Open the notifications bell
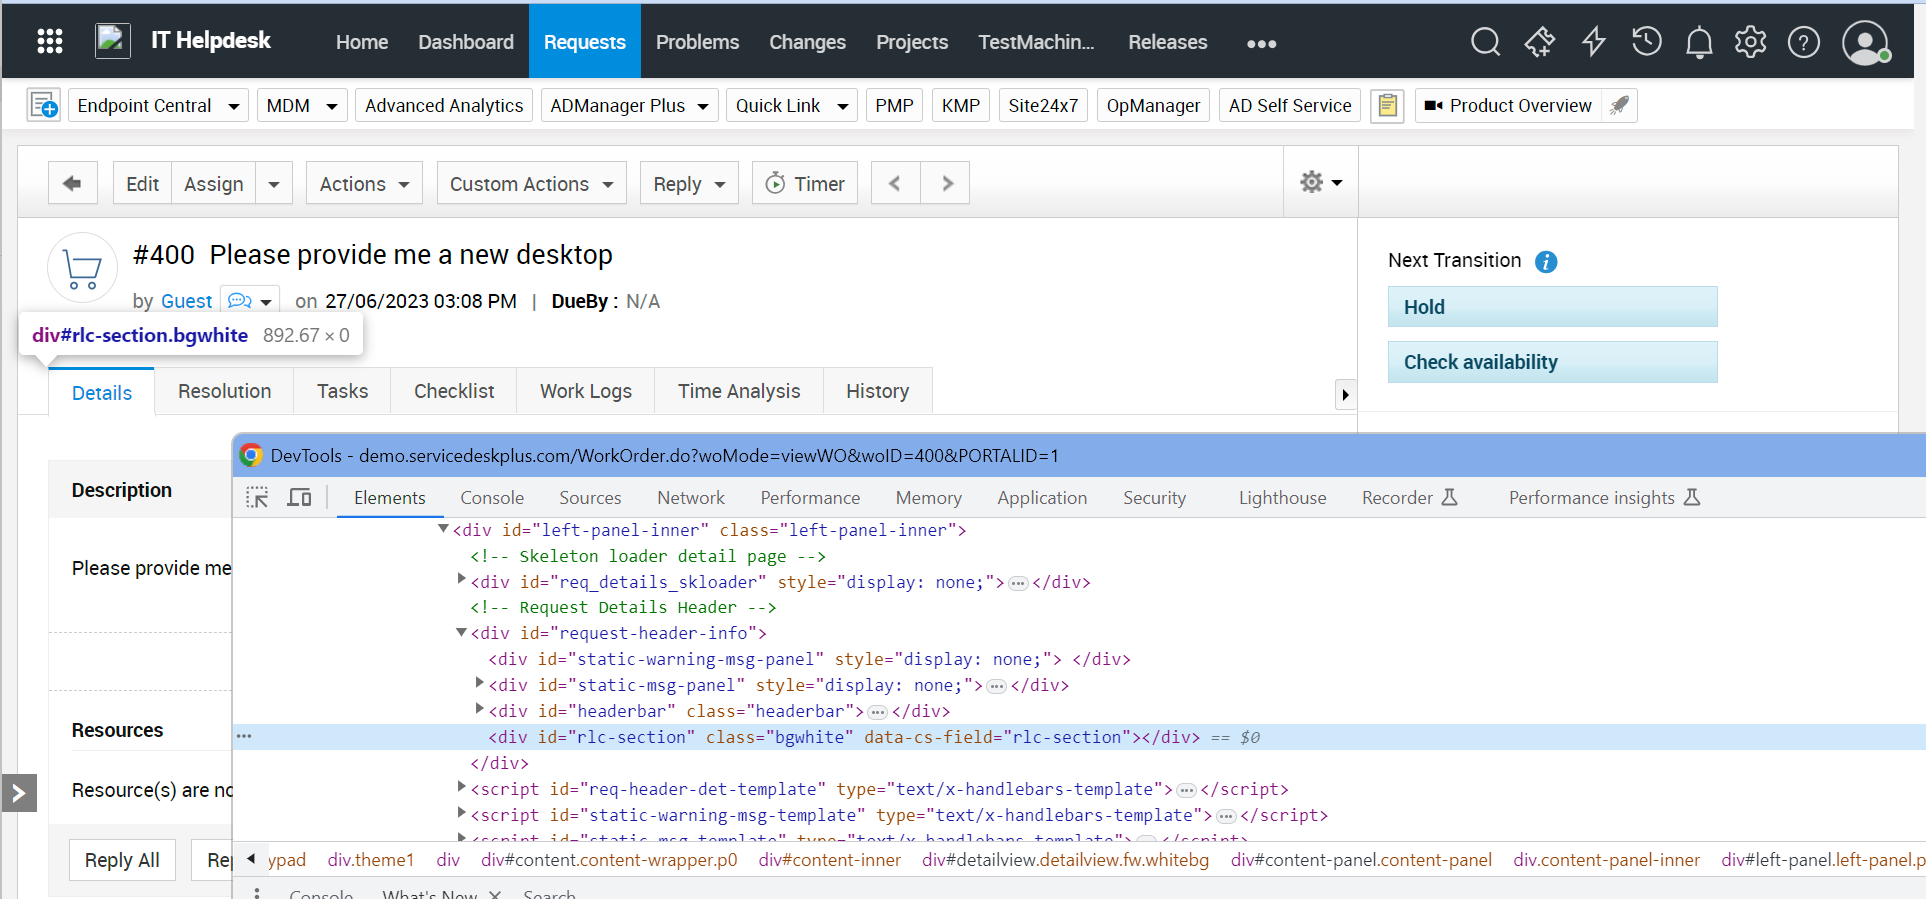 1699,43
